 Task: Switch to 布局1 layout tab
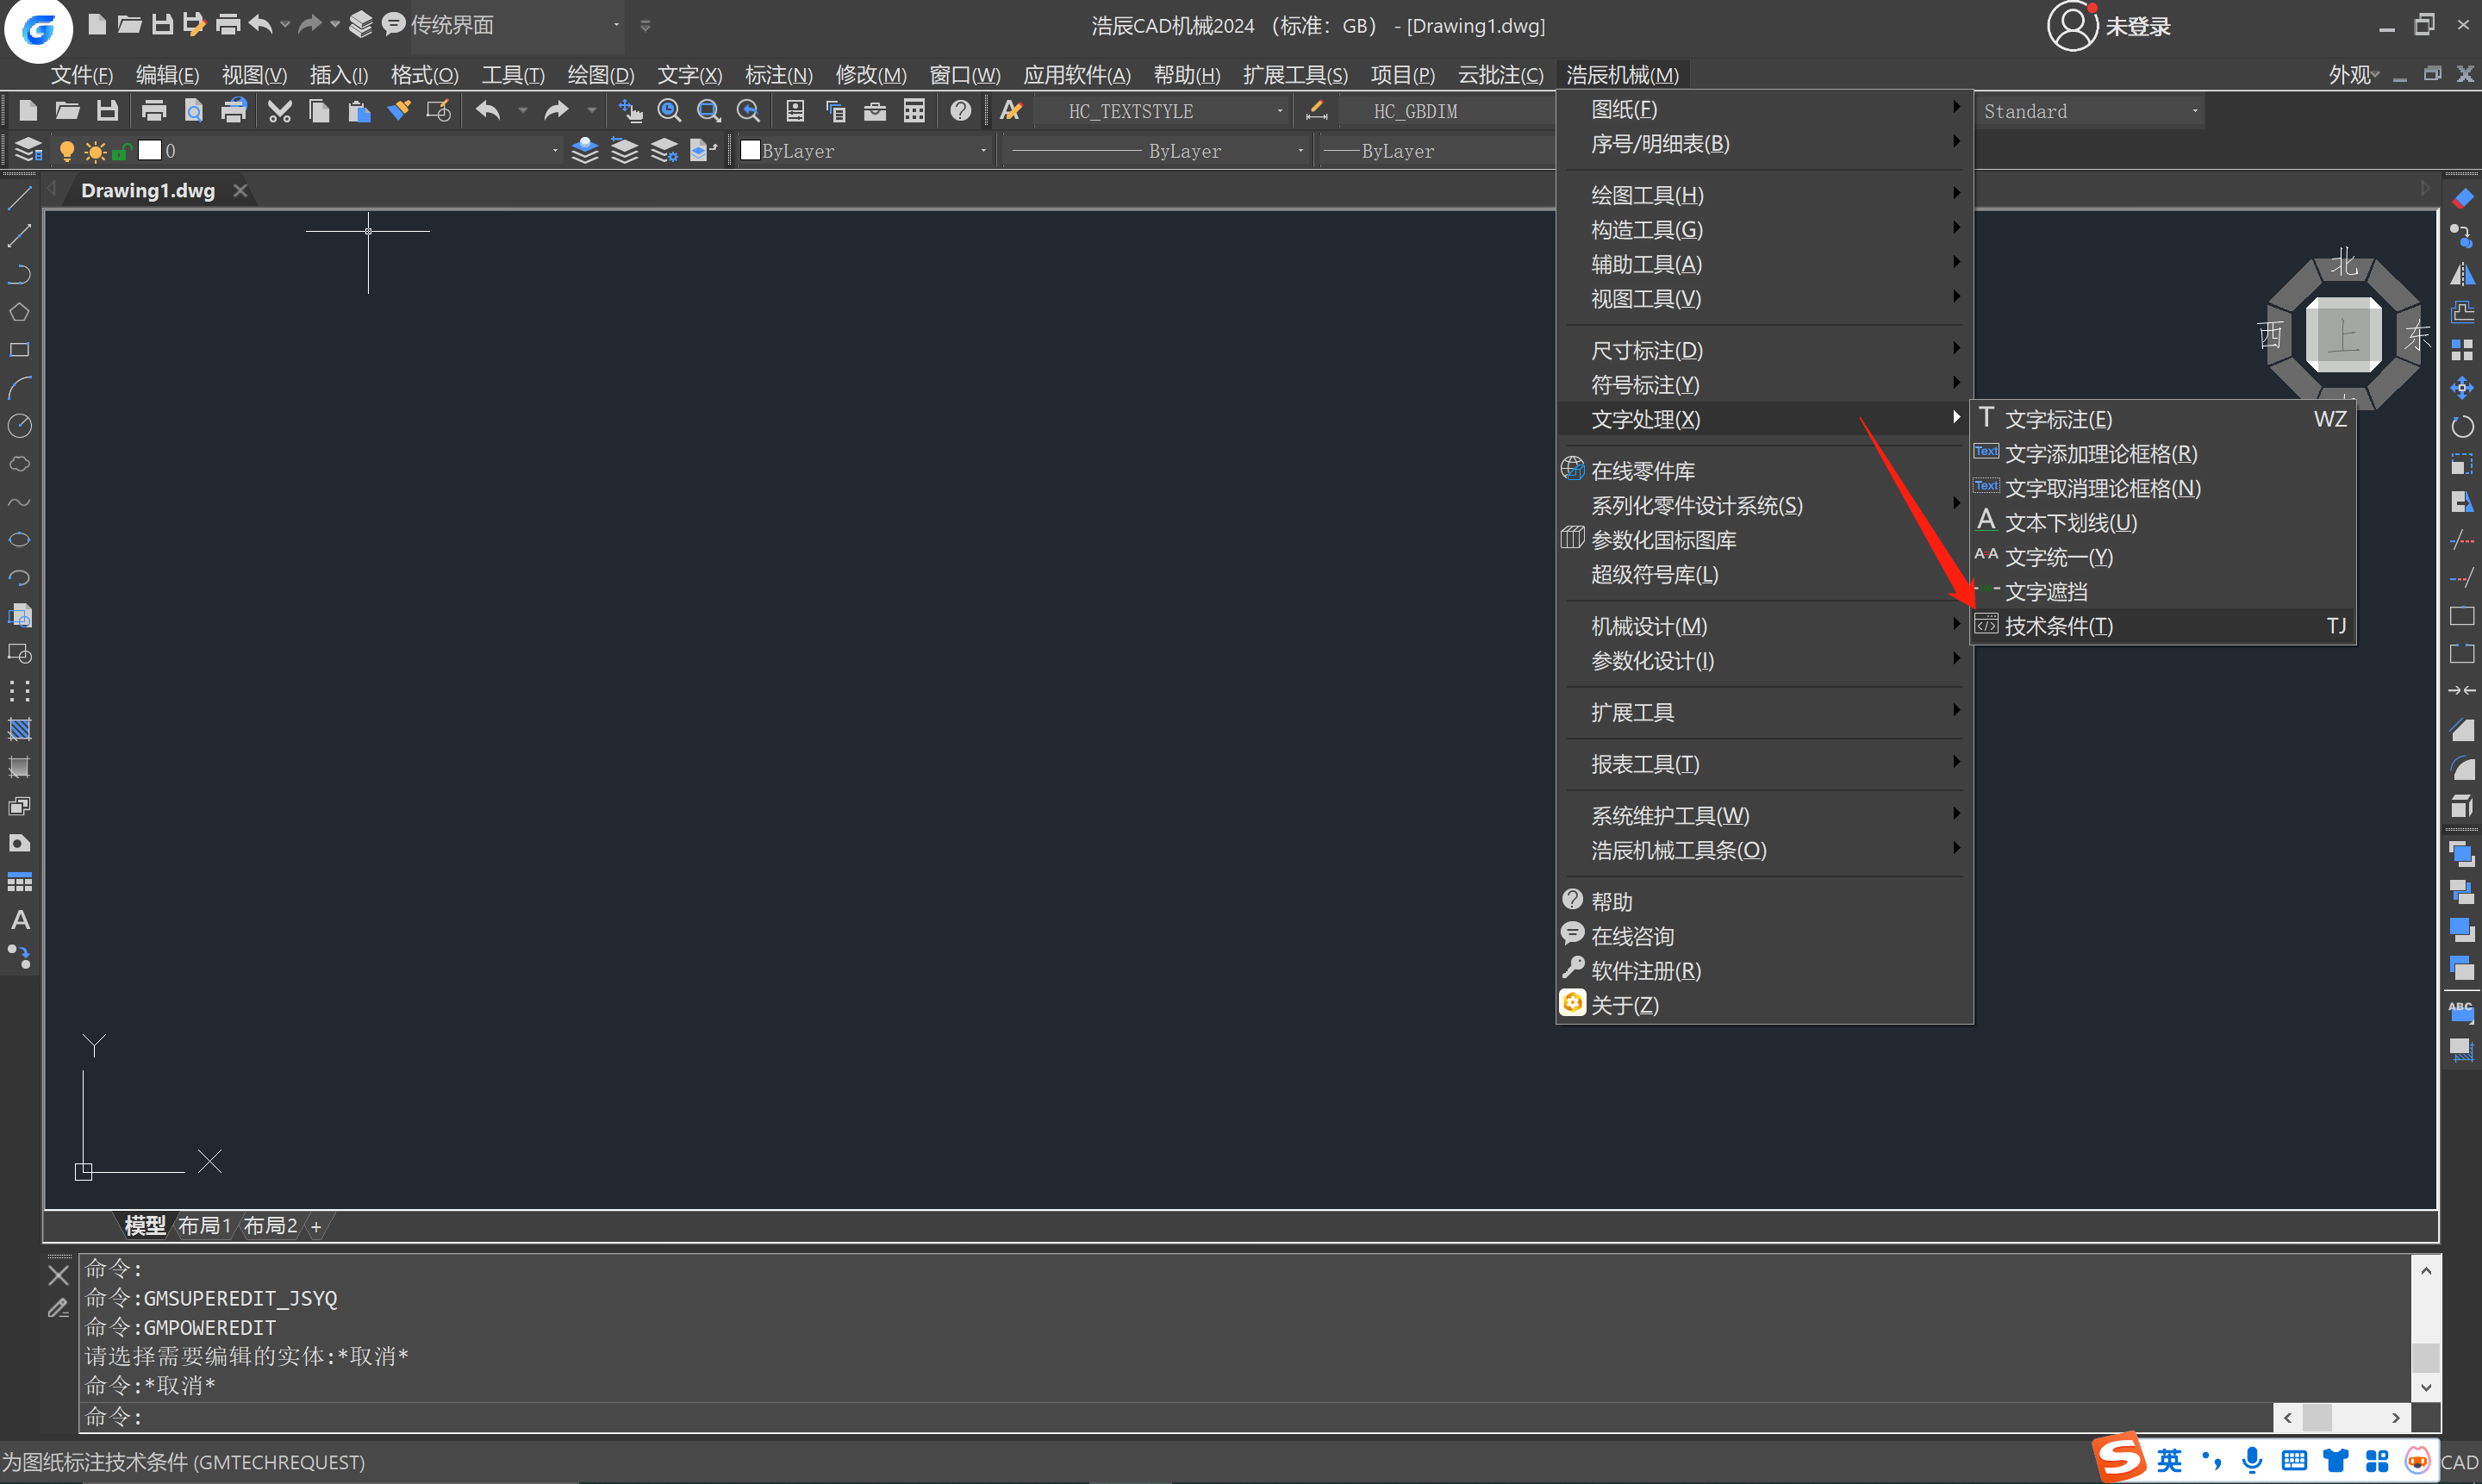[204, 1225]
